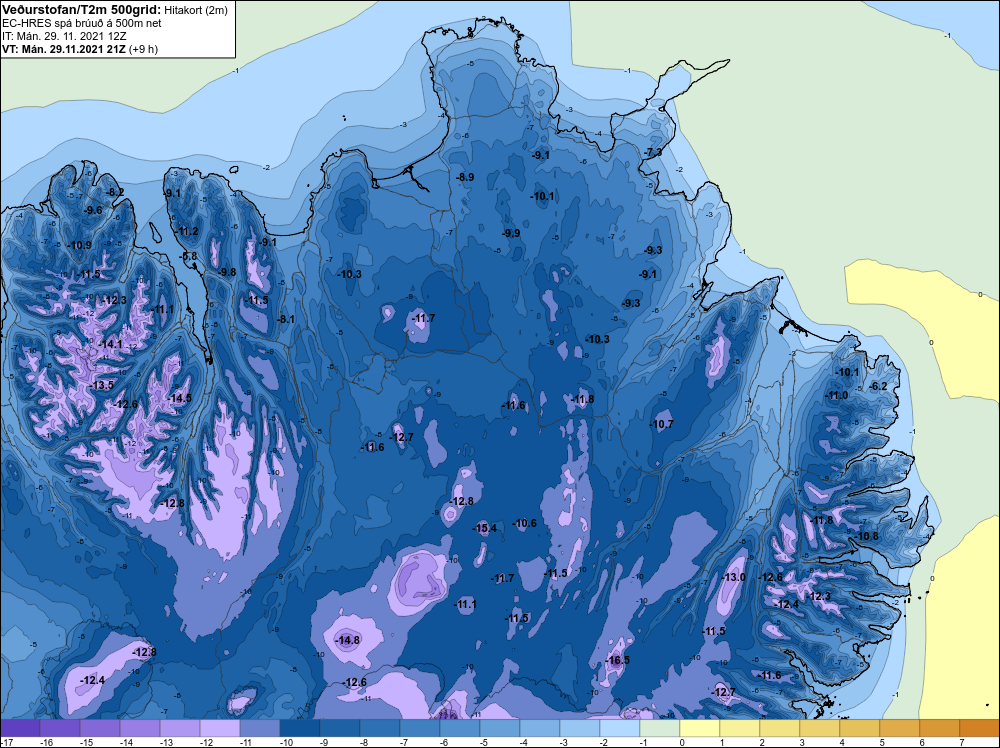This screenshot has height=748, width=1000.
Task: Click the -13.5 temperature reading
Action: click(101, 385)
